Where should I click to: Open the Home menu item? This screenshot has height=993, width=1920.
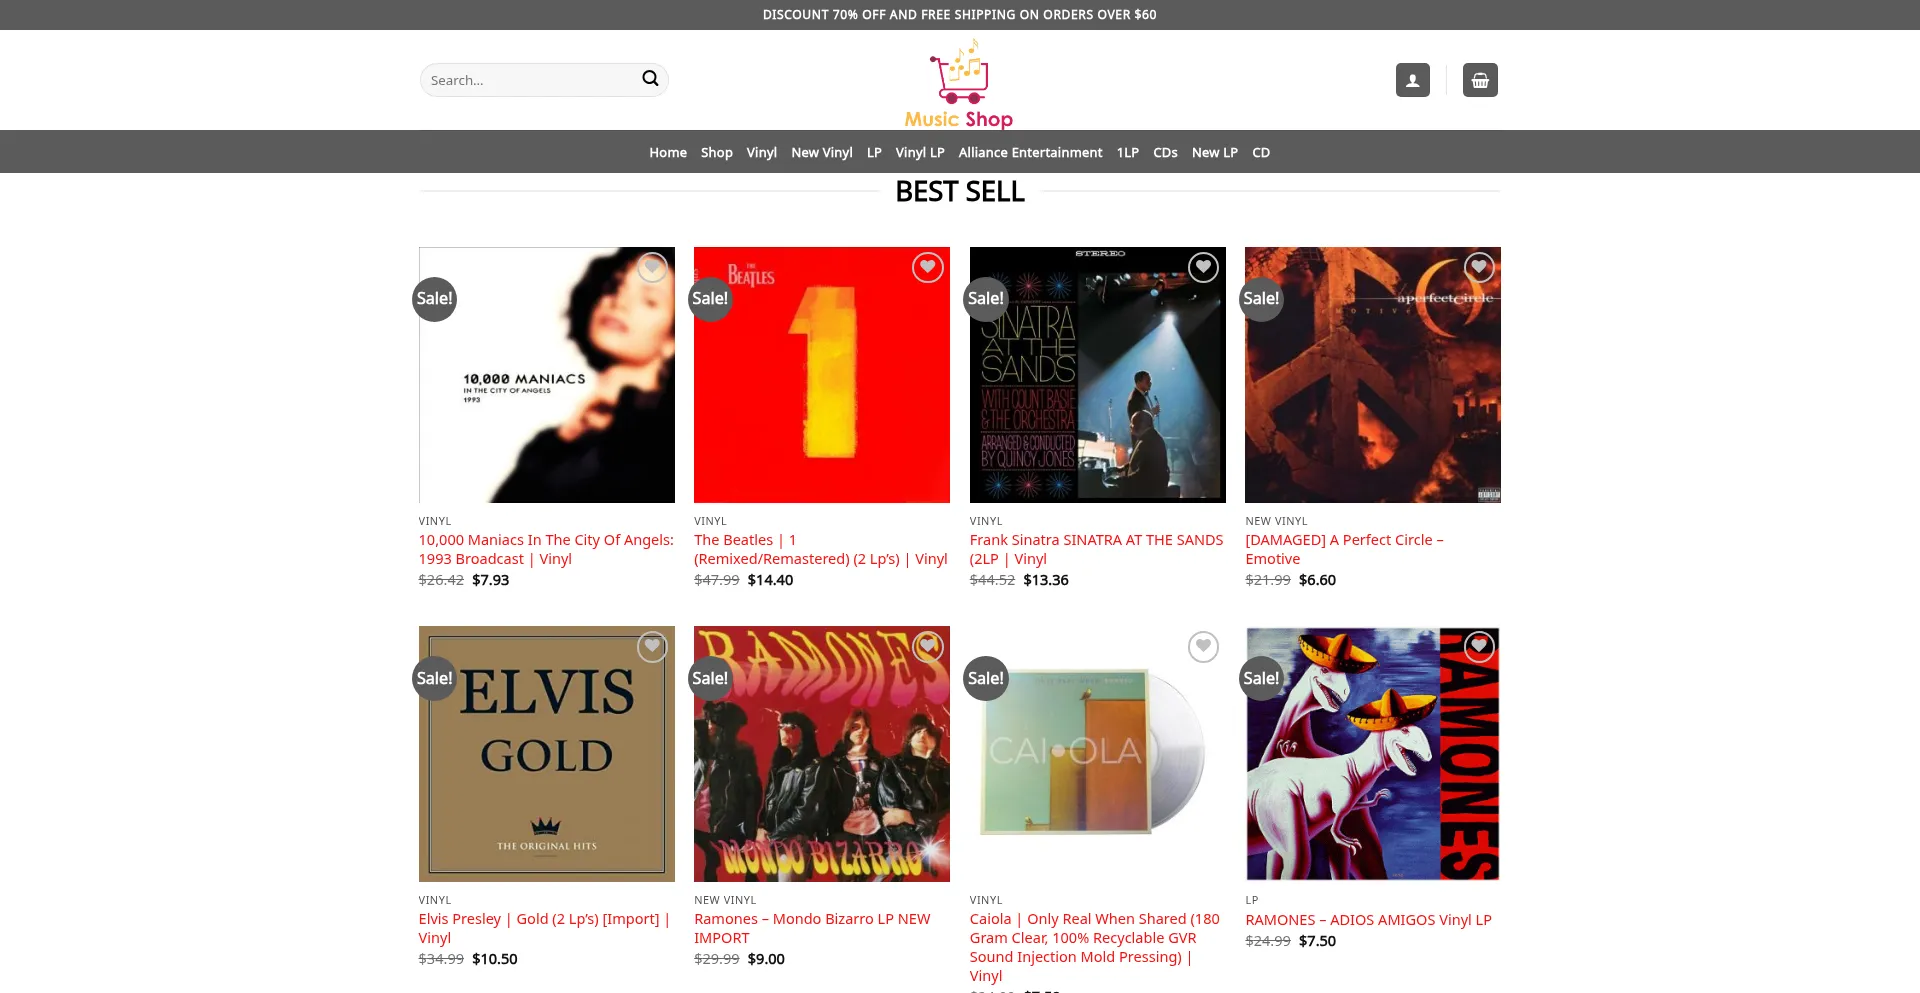[668, 152]
